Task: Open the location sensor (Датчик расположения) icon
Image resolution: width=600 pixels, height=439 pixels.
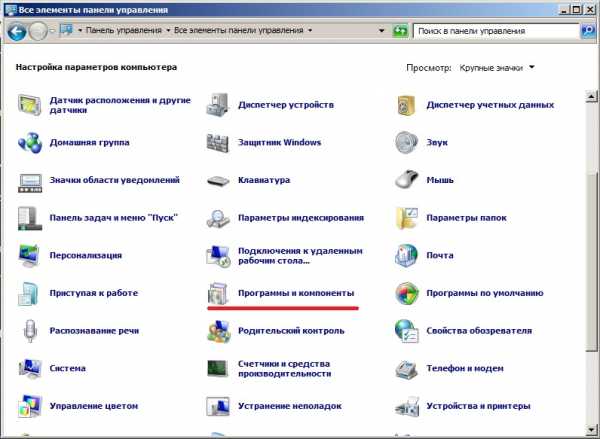Action: point(29,104)
